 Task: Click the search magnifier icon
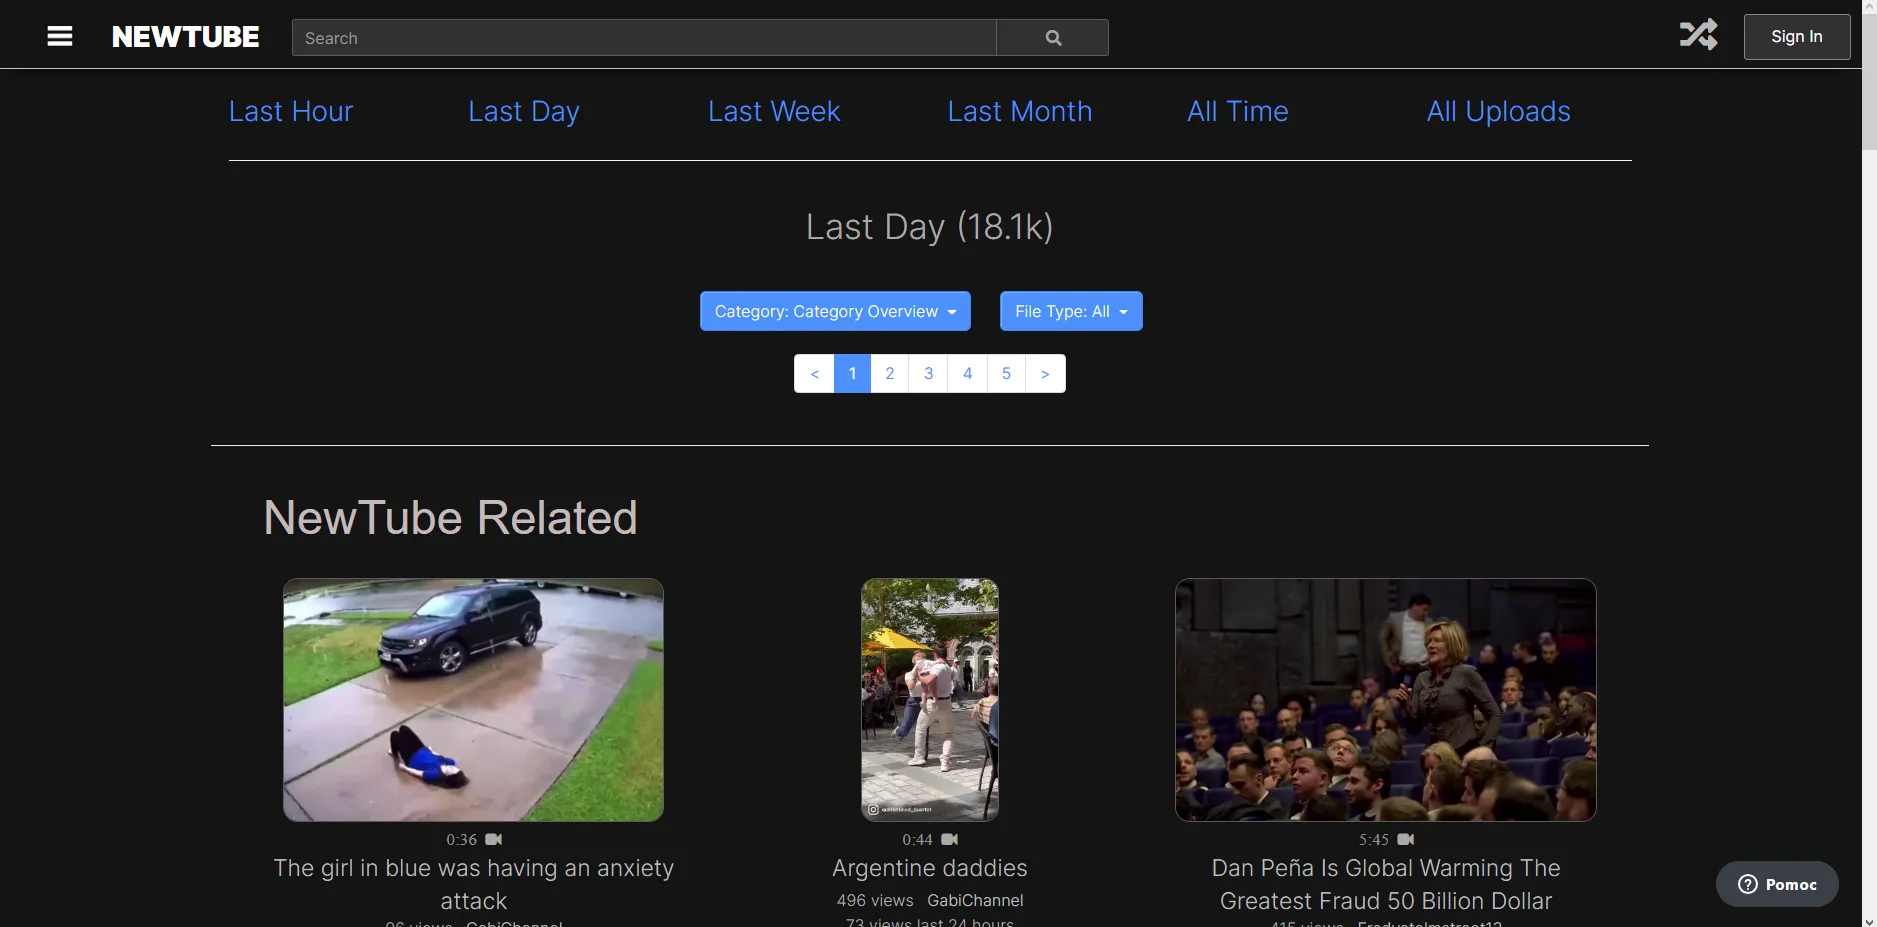(x=1053, y=37)
